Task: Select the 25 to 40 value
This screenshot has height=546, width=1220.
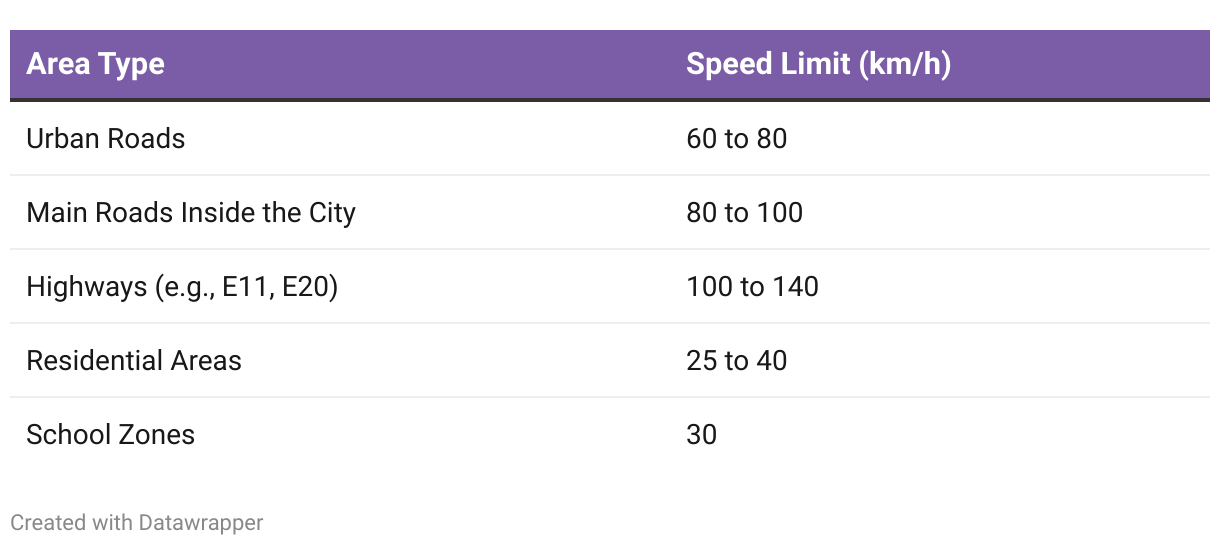Action: click(737, 360)
